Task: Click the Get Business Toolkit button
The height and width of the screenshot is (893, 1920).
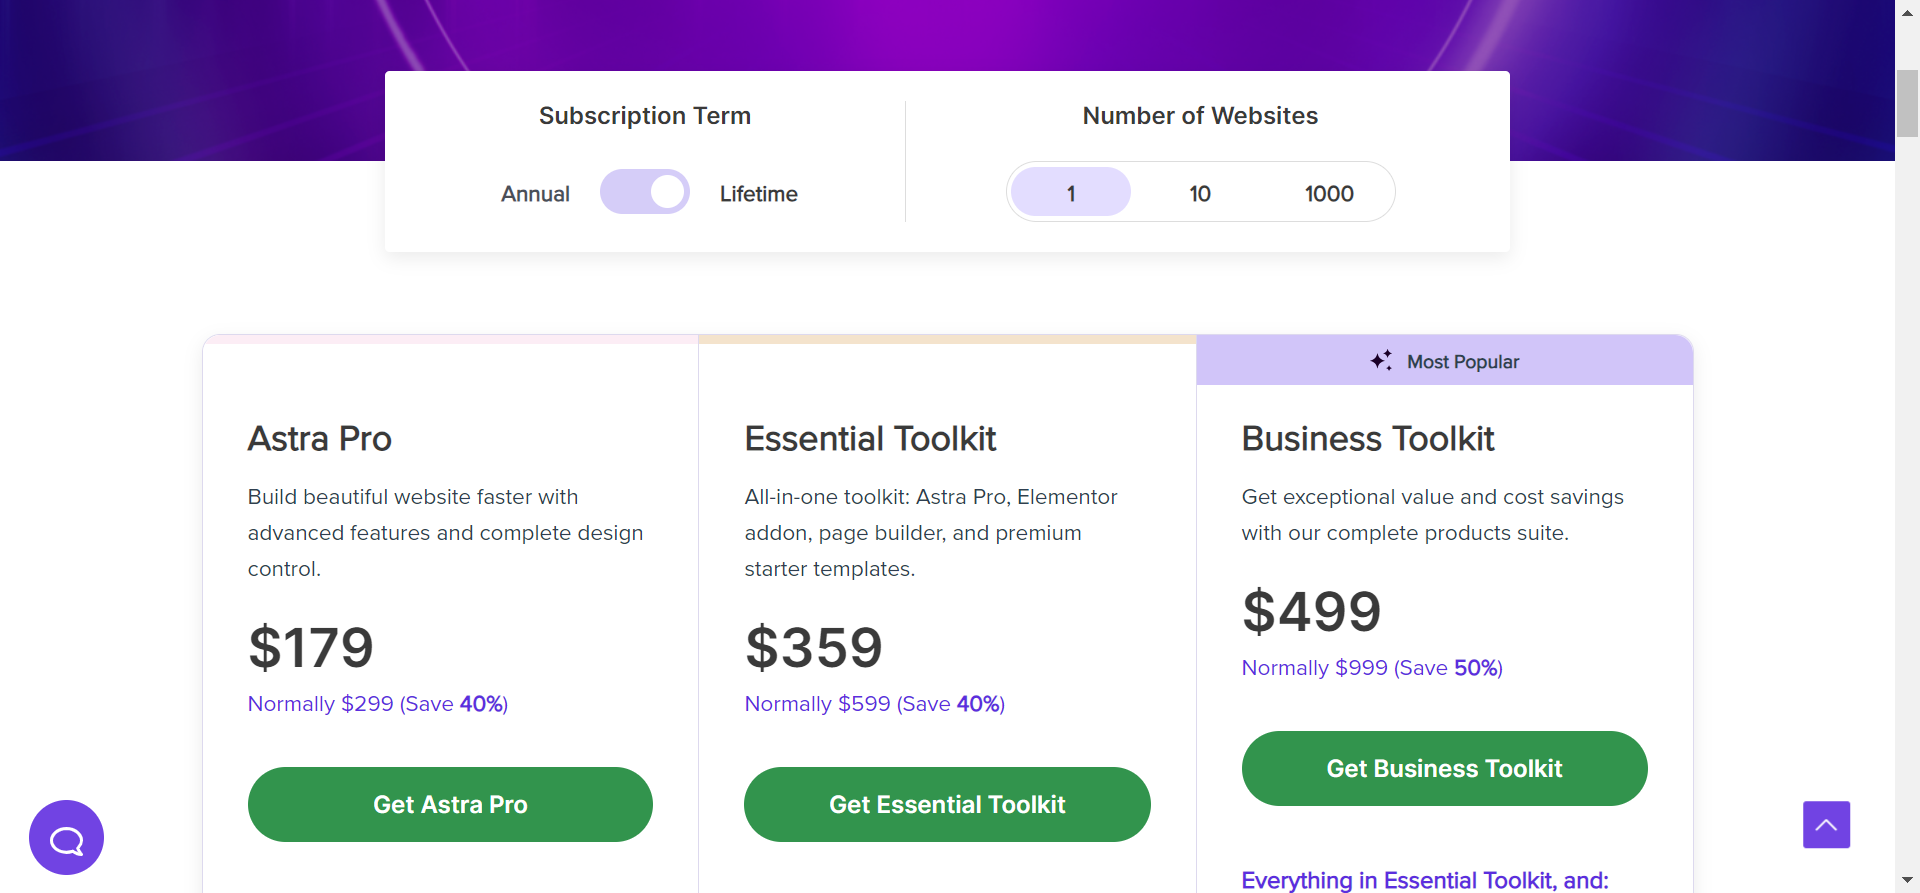Action: 1444,768
